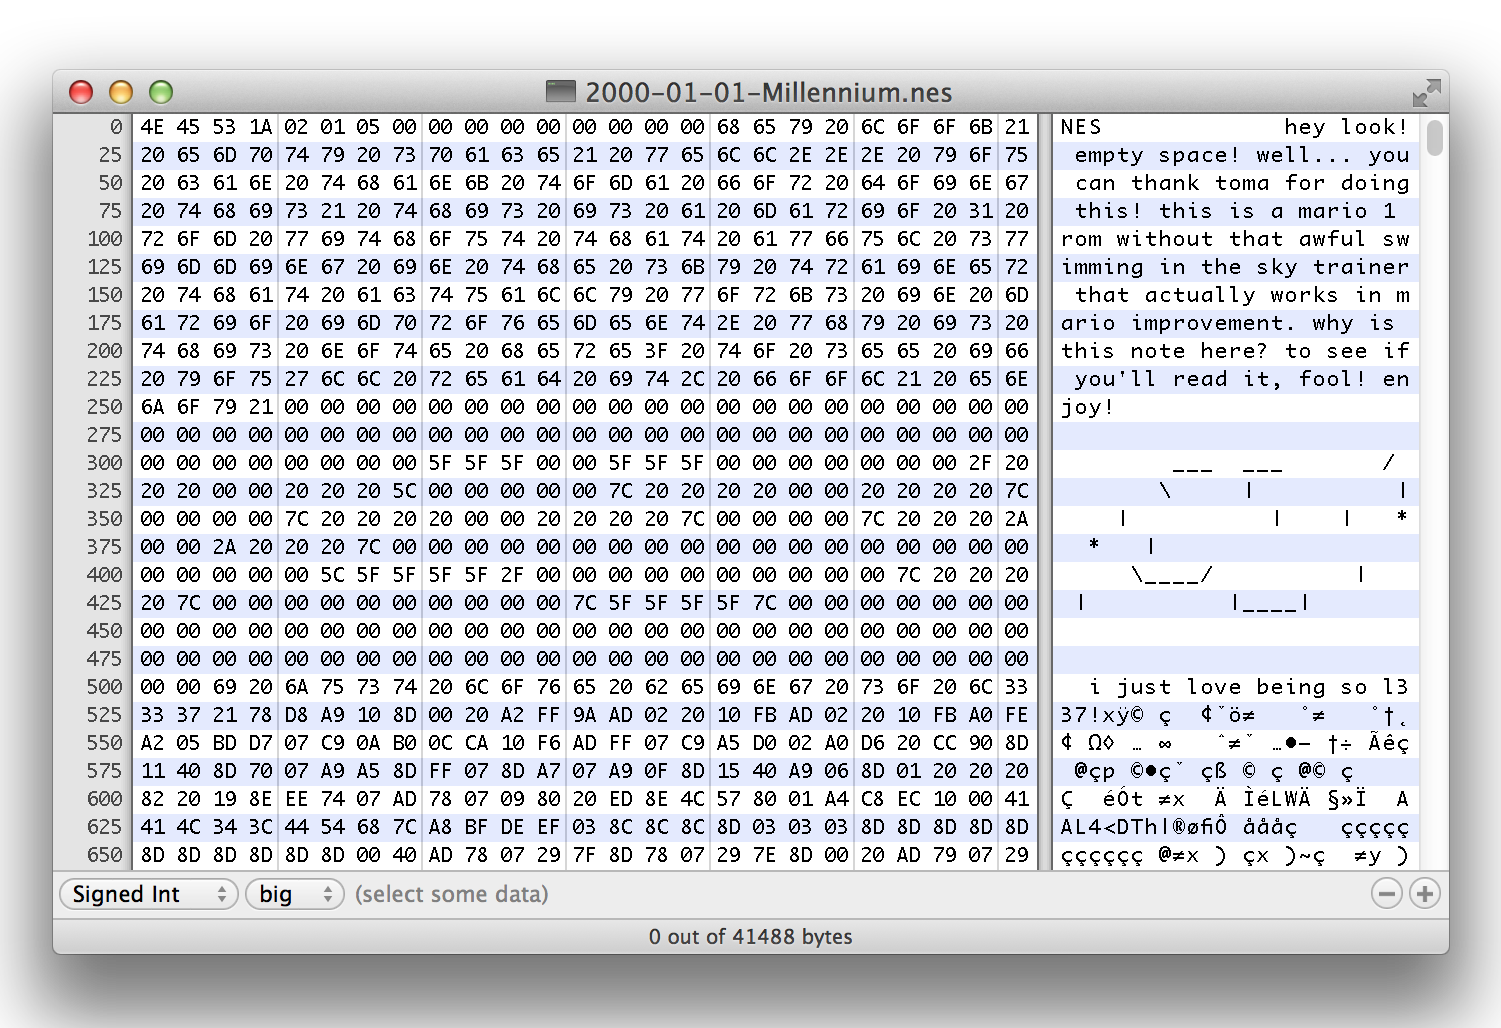The image size is (1501, 1028).
Task: Click line offset number 400
Action: tap(105, 575)
